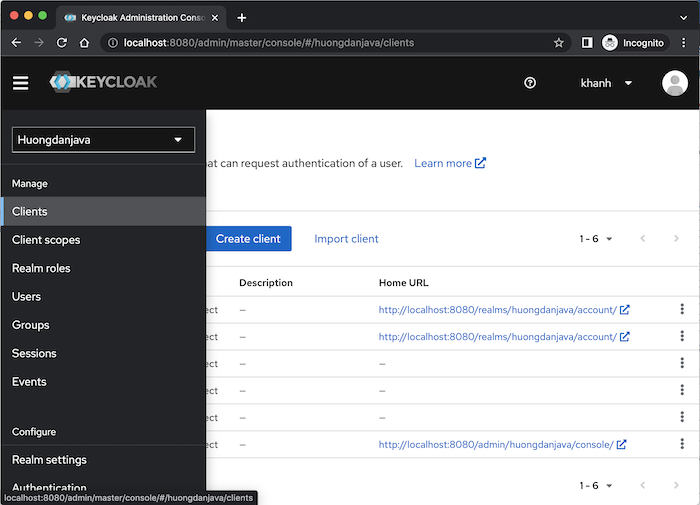Screen dimensions: 700x505
Task: Click the Home URL column header
Action: click(x=403, y=283)
